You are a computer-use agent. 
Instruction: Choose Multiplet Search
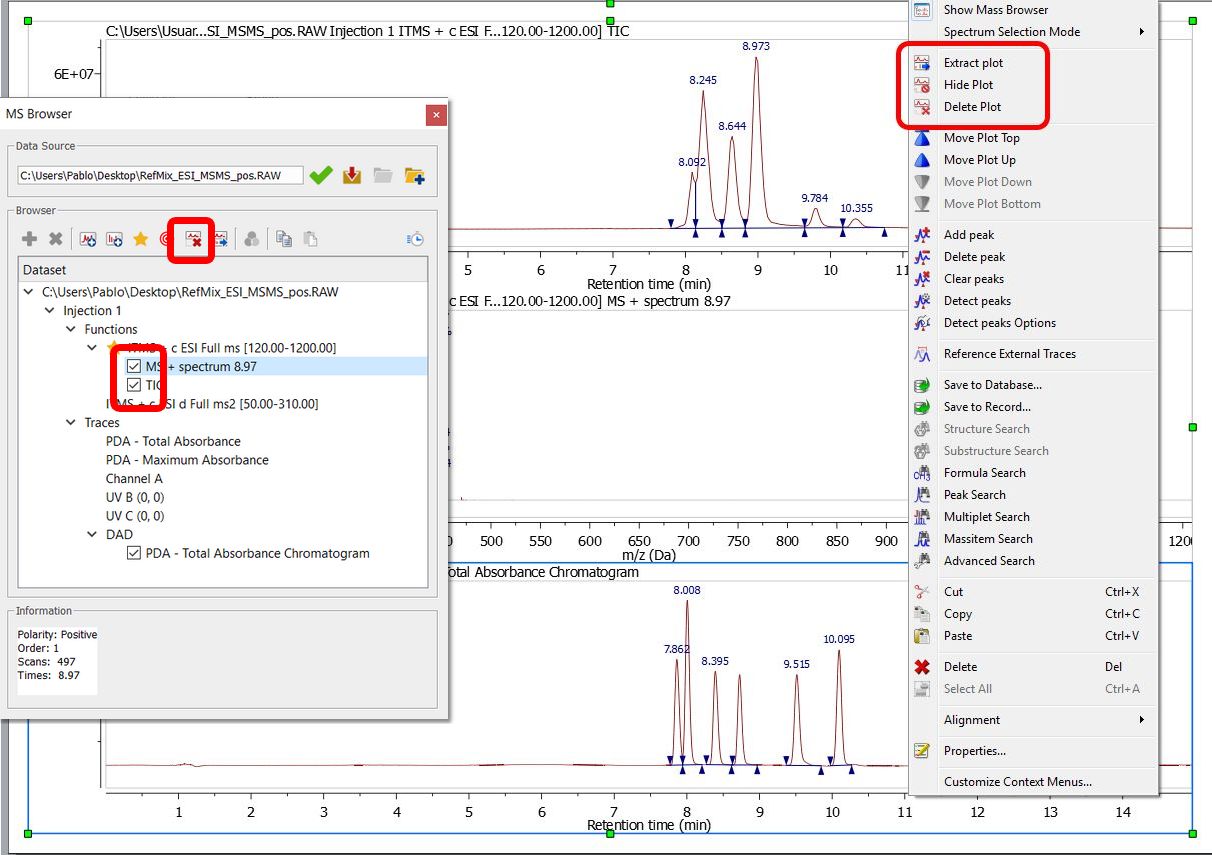(x=1033, y=517)
